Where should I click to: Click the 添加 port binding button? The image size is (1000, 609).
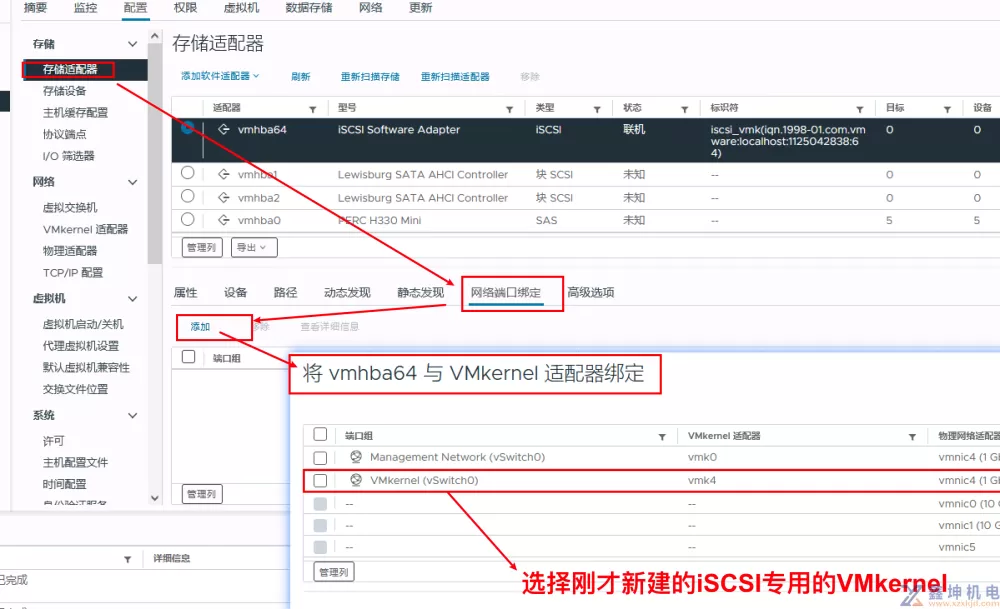(x=200, y=327)
